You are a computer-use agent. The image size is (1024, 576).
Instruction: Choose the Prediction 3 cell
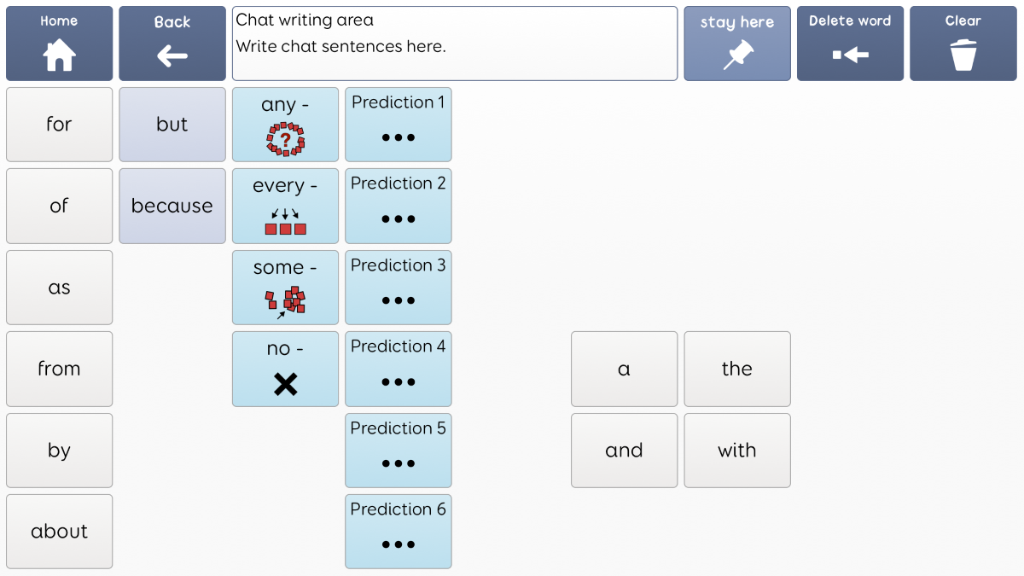[x=398, y=287]
